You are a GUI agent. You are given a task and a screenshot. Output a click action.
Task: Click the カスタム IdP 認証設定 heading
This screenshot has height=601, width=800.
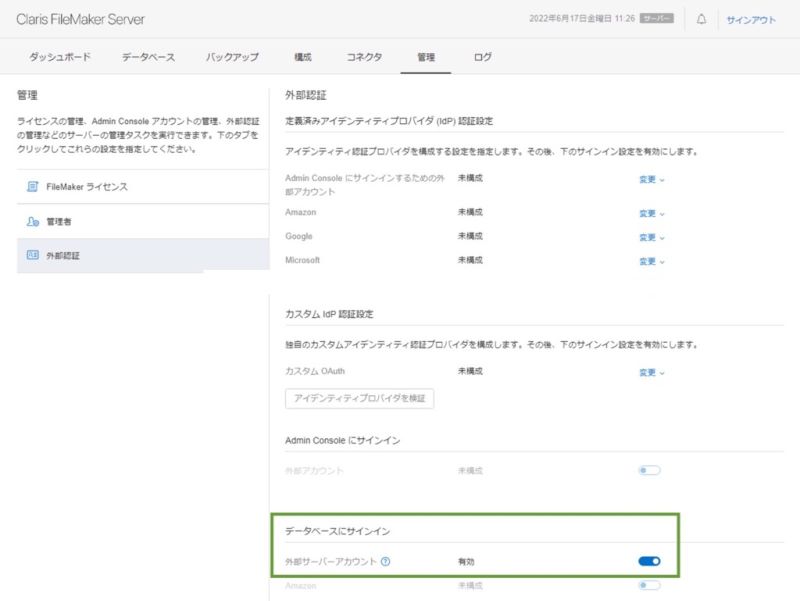(x=329, y=314)
